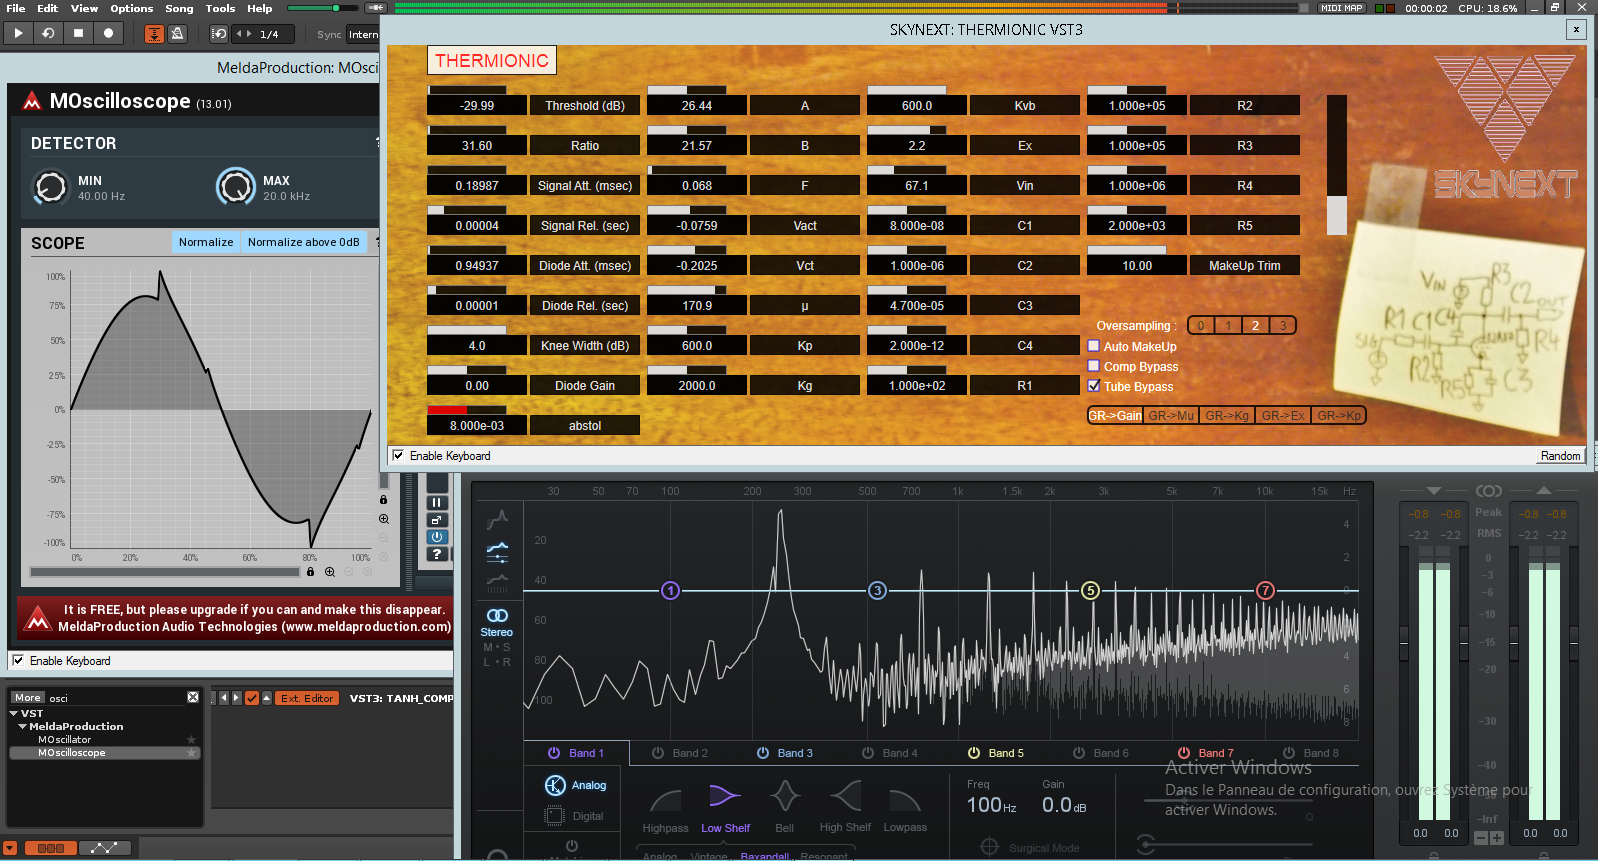The image size is (1598, 861).
Task: Click the Random button in Thermionic
Action: 1561,456
